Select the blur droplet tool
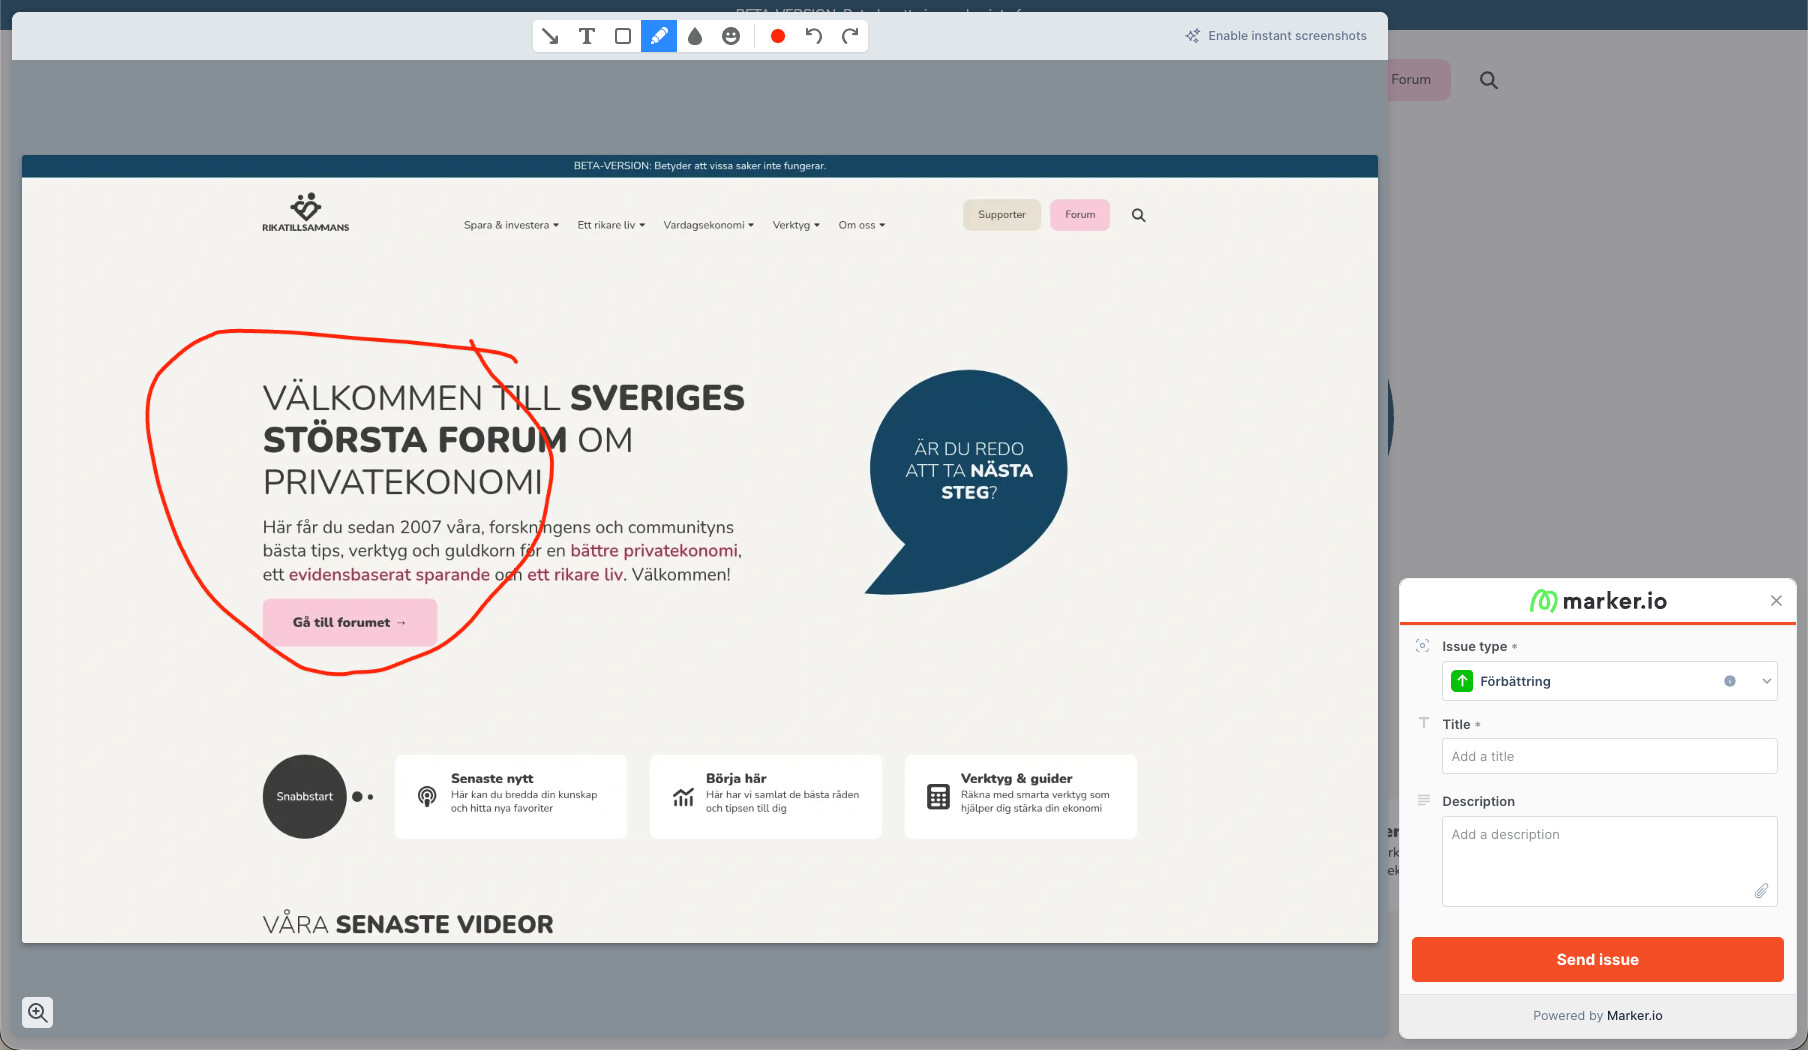Image resolution: width=1808 pixels, height=1050 pixels. 695,36
